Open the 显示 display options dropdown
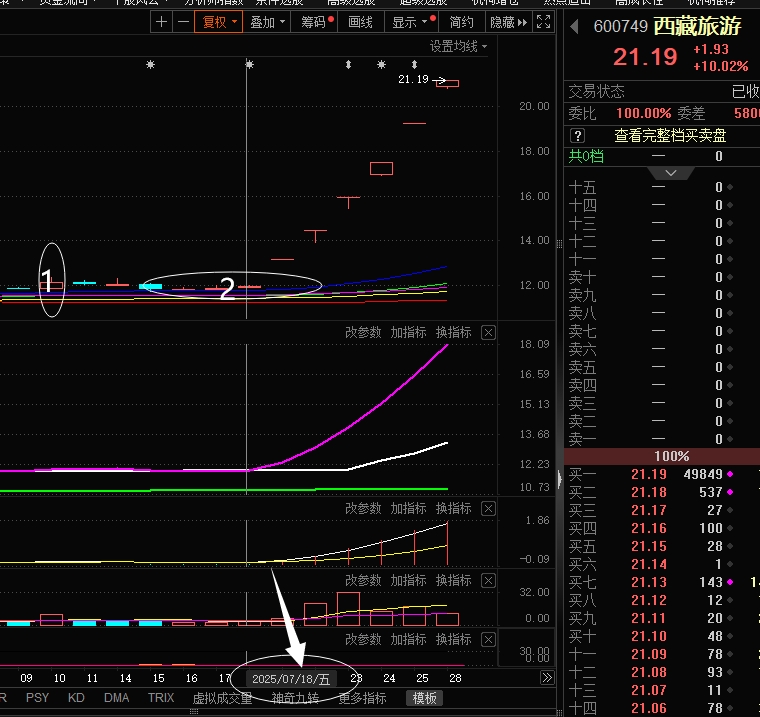 point(412,22)
